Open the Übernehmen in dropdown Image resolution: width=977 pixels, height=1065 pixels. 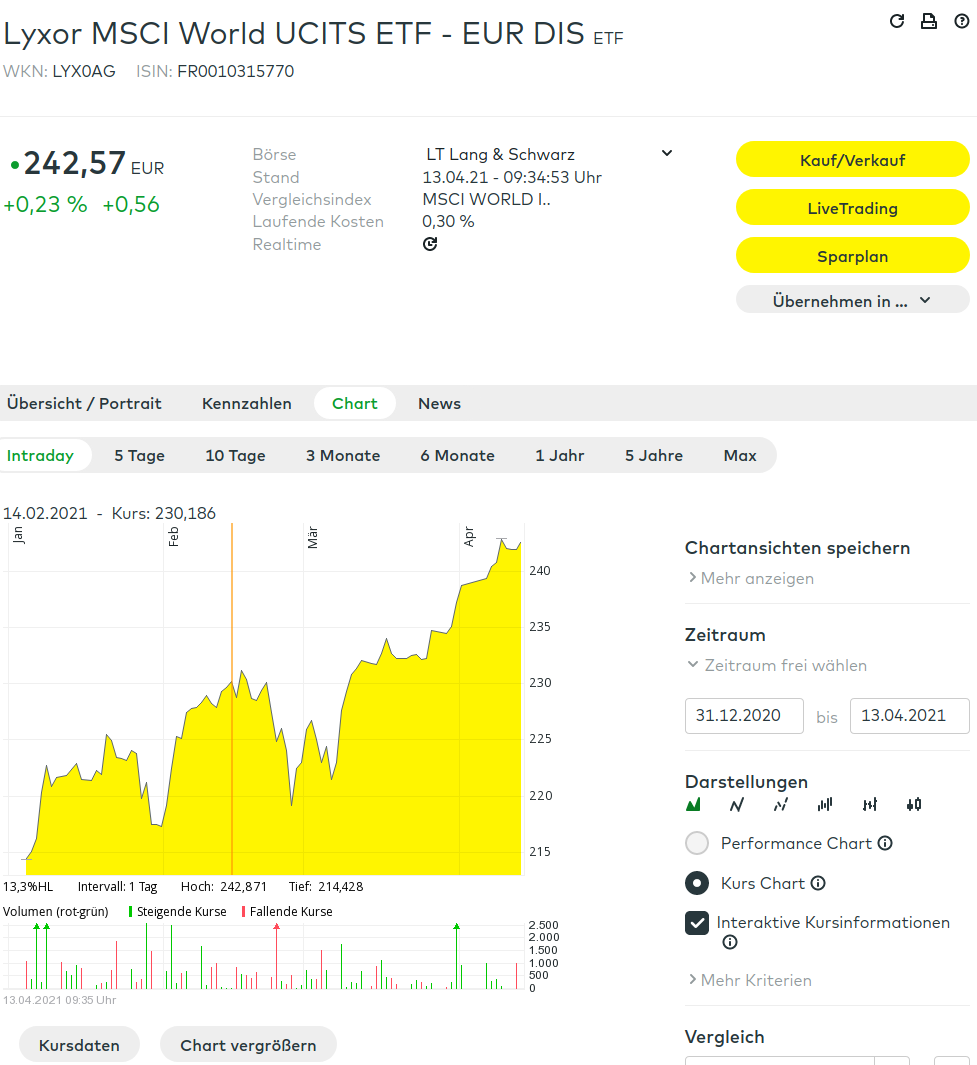[852, 300]
